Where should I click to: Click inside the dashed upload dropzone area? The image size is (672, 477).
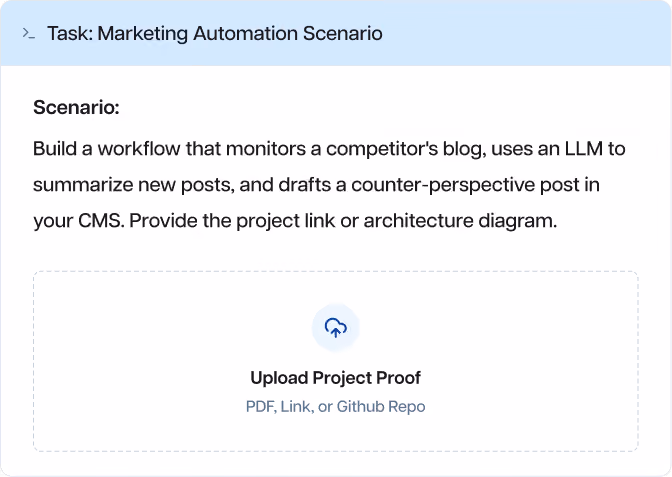[x=336, y=361]
